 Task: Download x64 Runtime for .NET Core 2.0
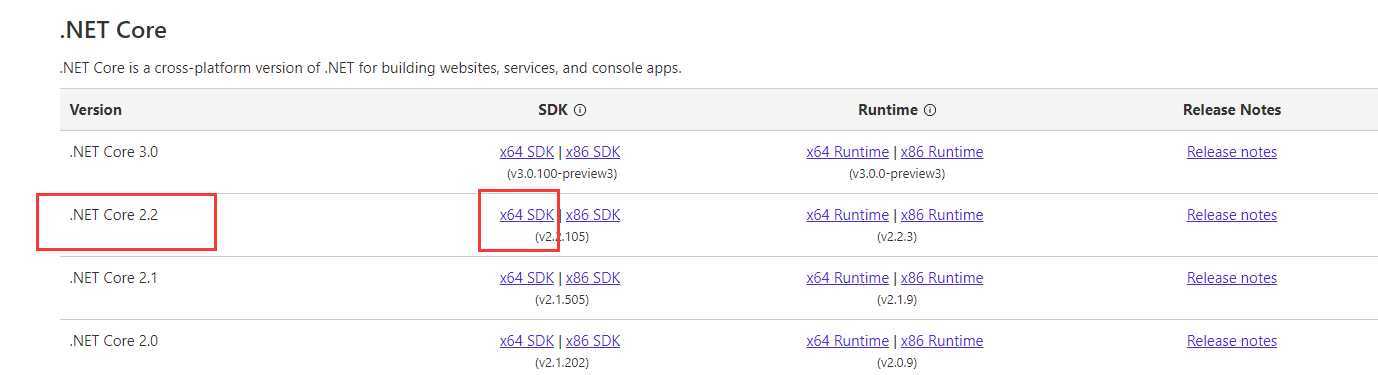(848, 341)
